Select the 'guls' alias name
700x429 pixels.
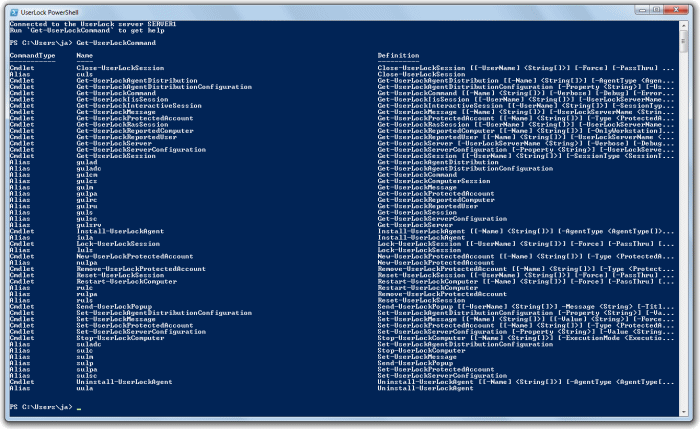84,212
